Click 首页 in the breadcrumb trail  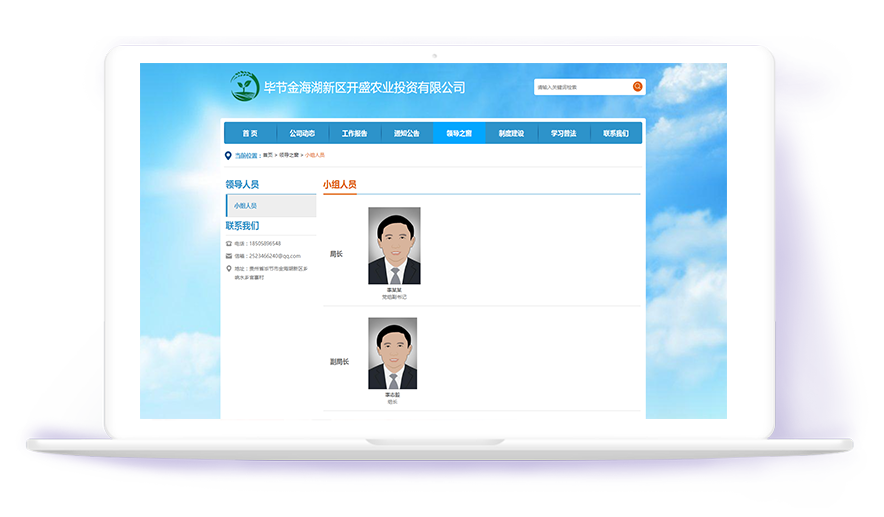(x=268, y=155)
